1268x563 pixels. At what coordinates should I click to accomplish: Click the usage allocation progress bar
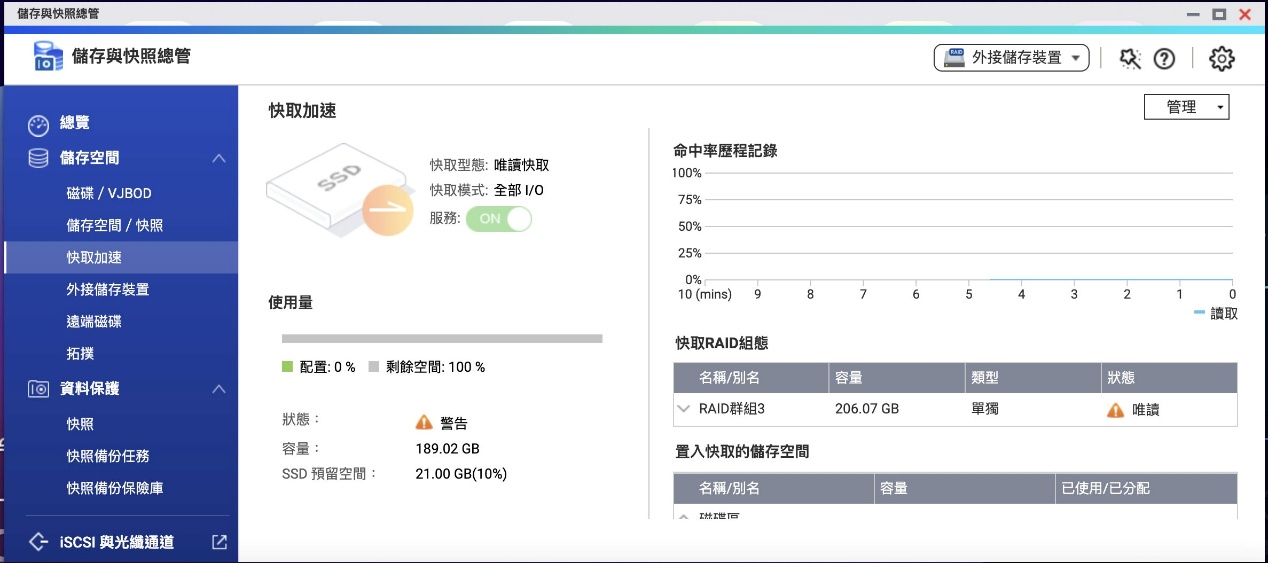442,339
